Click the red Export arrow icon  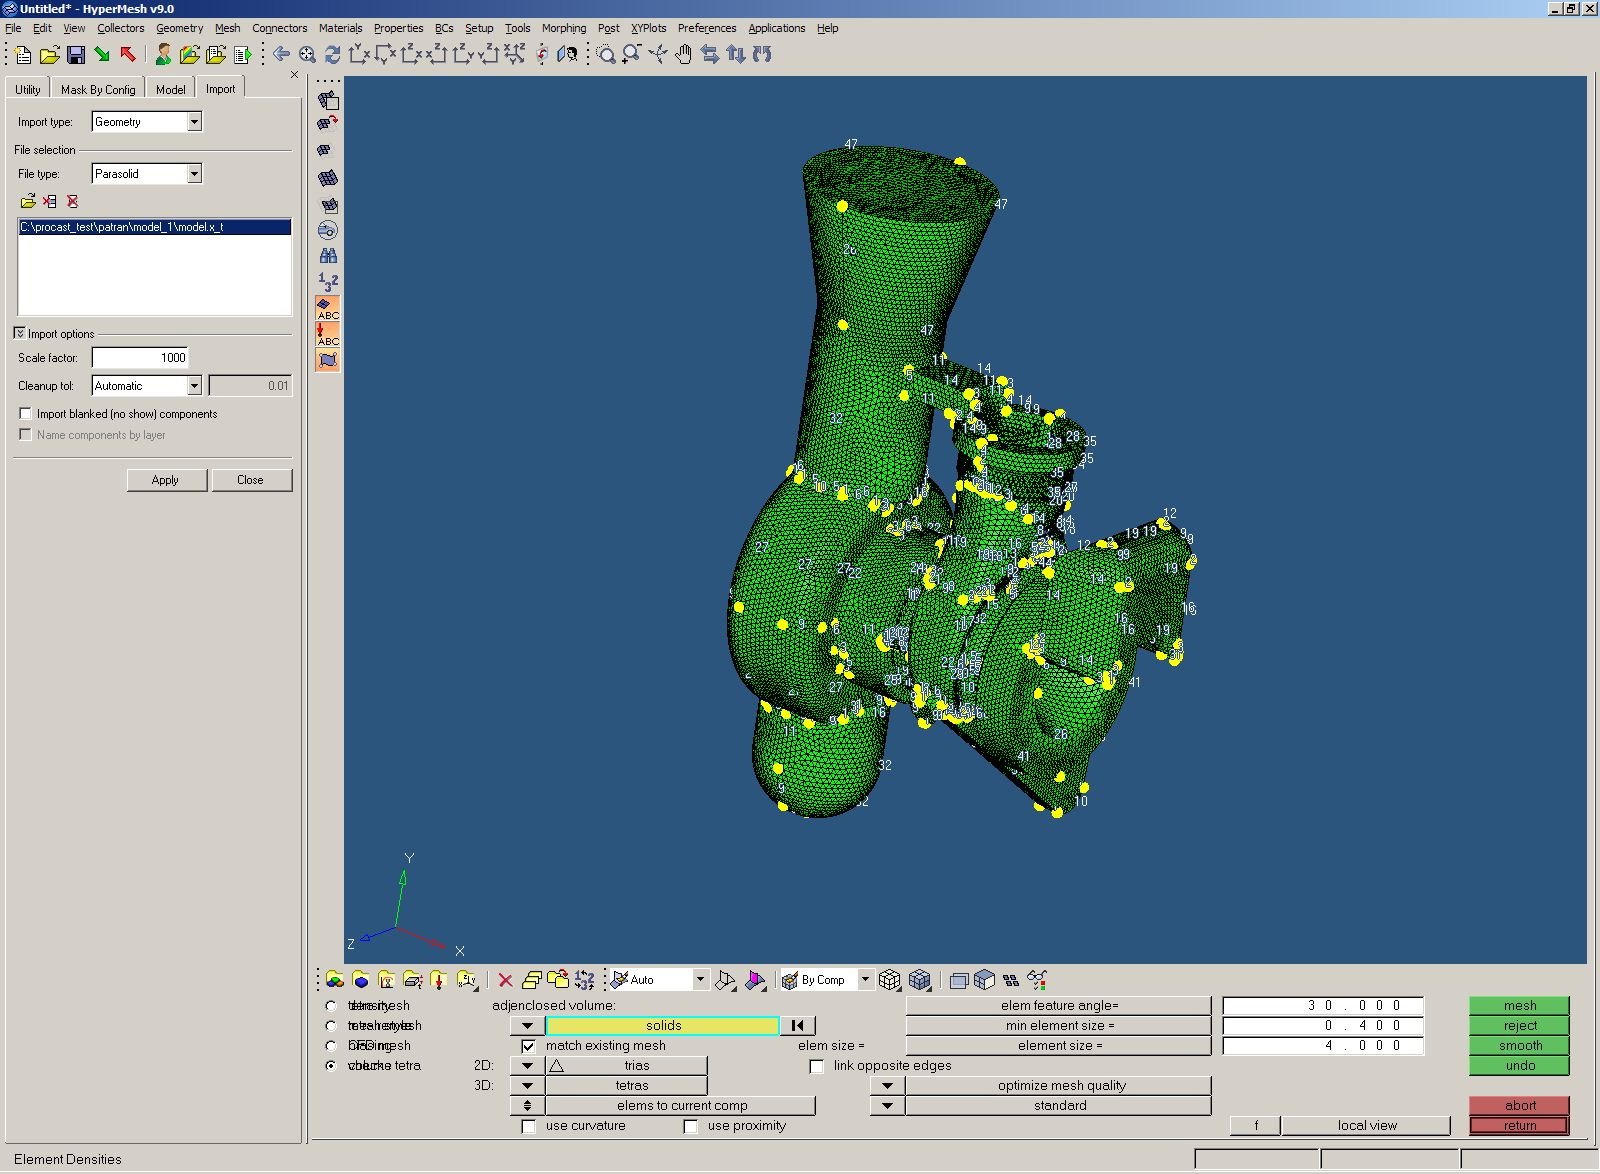click(128, 54)
